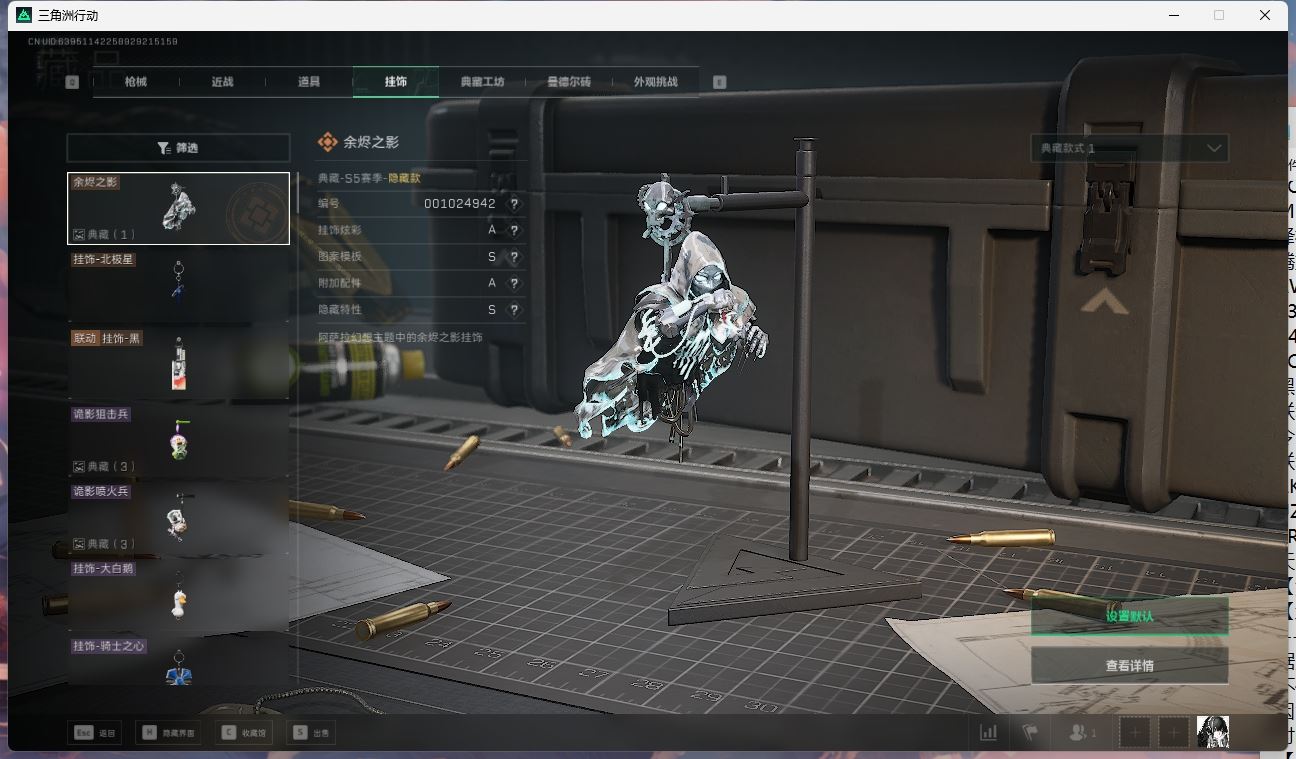Viewport: 1296px width, 759px height.
Task: Open the statistics bar chart icon
Action: 988,732
